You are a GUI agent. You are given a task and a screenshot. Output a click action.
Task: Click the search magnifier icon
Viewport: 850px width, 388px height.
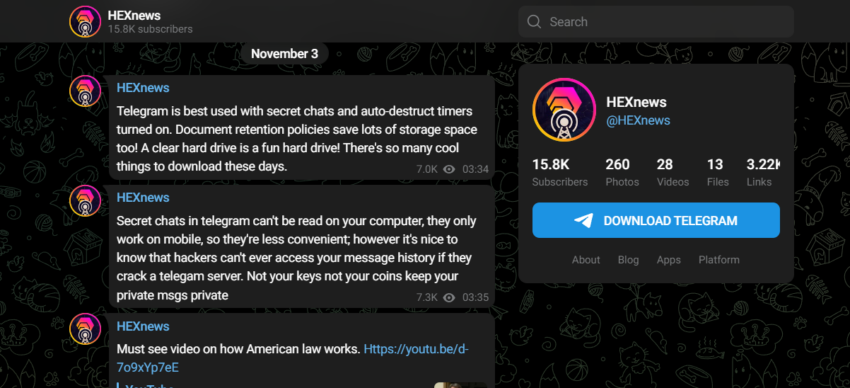click(x=534, y=22)
